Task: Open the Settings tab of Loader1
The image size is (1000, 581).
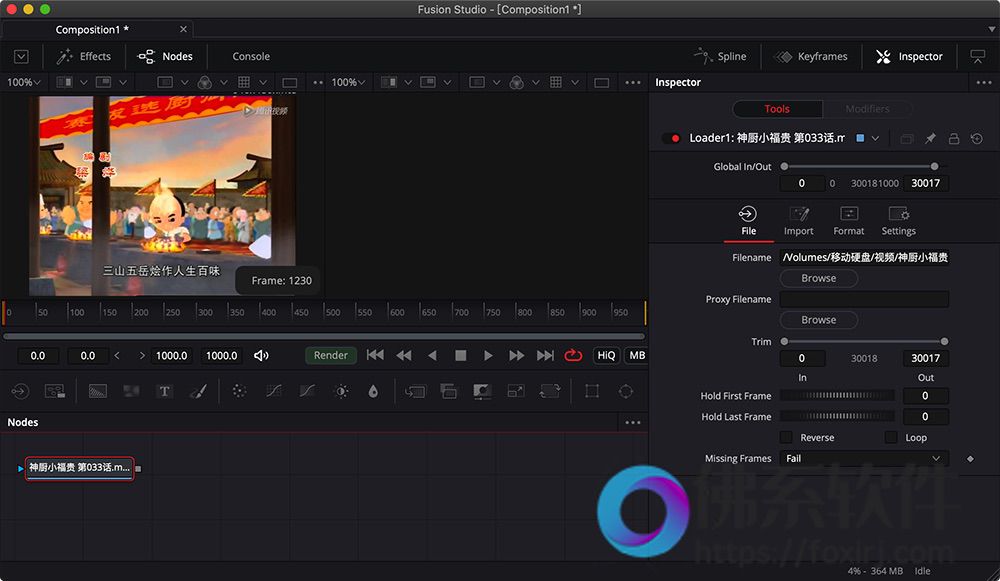Action: tap(898, 221)
